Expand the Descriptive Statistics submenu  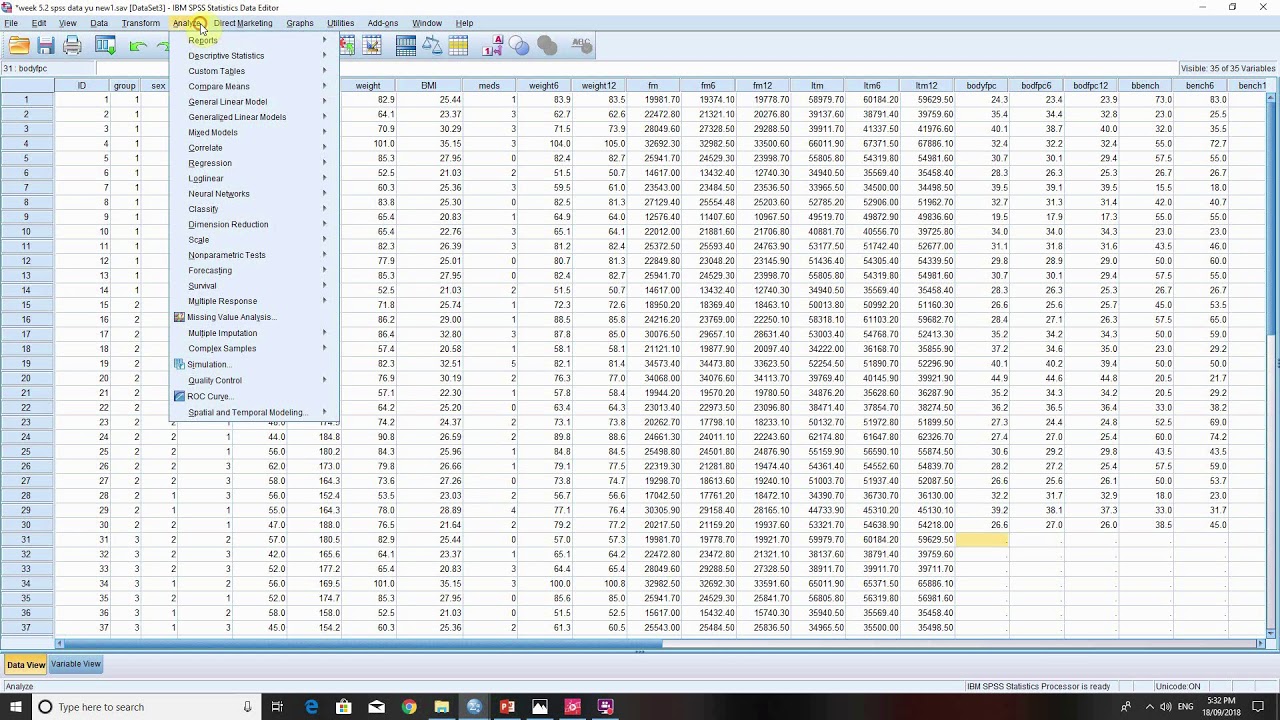254,56
